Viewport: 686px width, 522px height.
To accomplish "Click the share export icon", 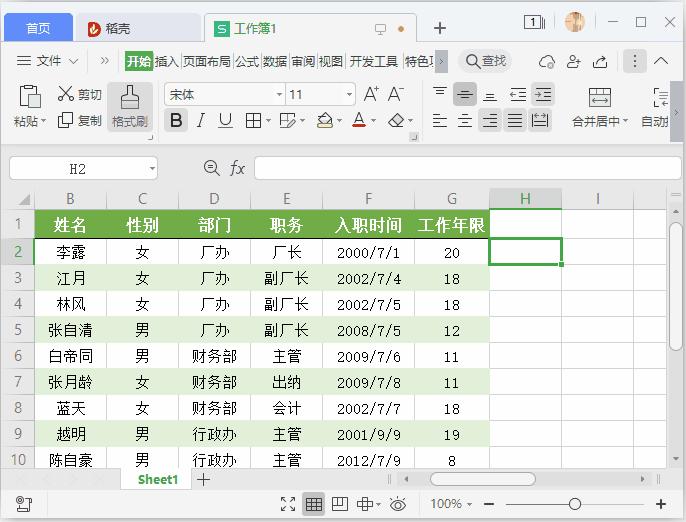I will coord(600,62).
